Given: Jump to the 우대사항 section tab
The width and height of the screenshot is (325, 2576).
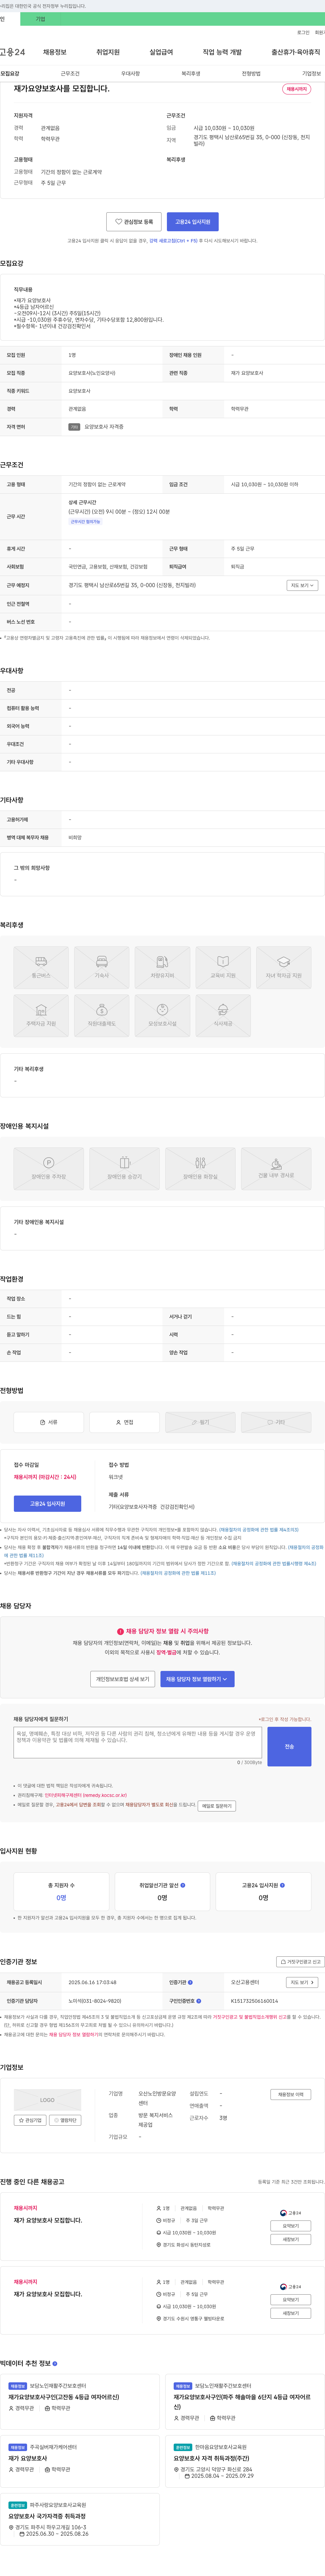Looking at the screenshot, I should point(131,74).
